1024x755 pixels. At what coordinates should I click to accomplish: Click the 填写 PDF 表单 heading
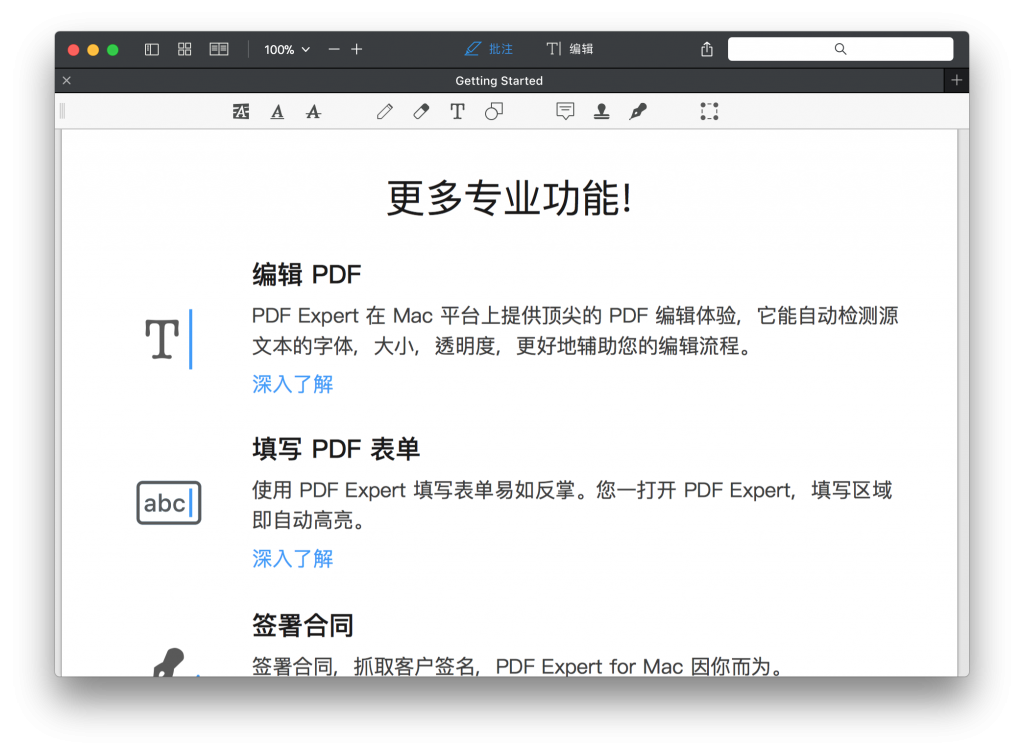point(336,449)
